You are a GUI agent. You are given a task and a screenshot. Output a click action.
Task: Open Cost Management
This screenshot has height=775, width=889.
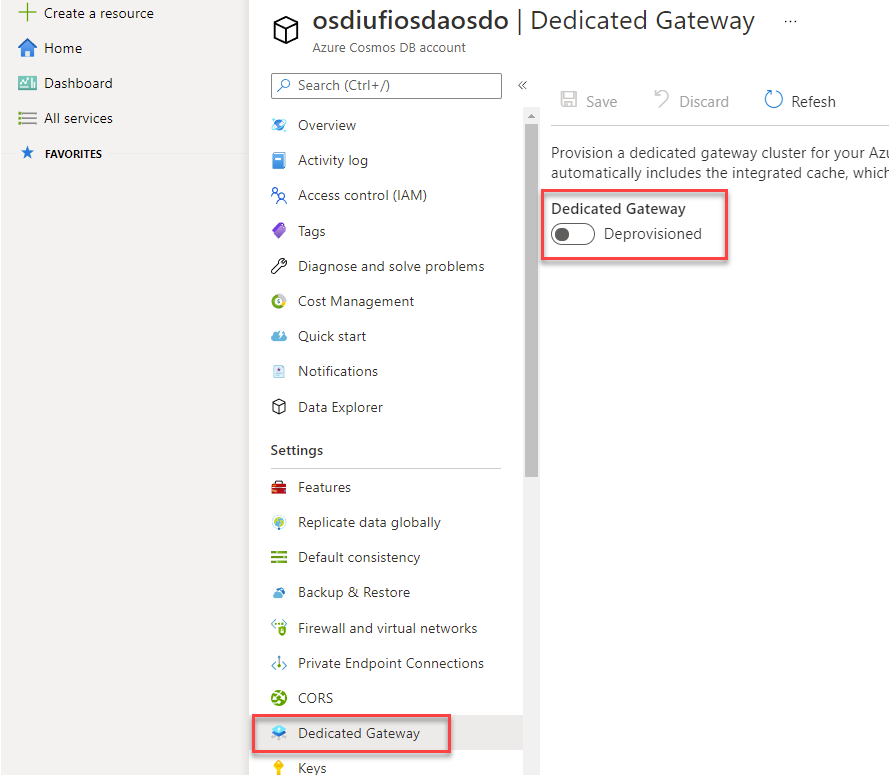pos(356,301)
